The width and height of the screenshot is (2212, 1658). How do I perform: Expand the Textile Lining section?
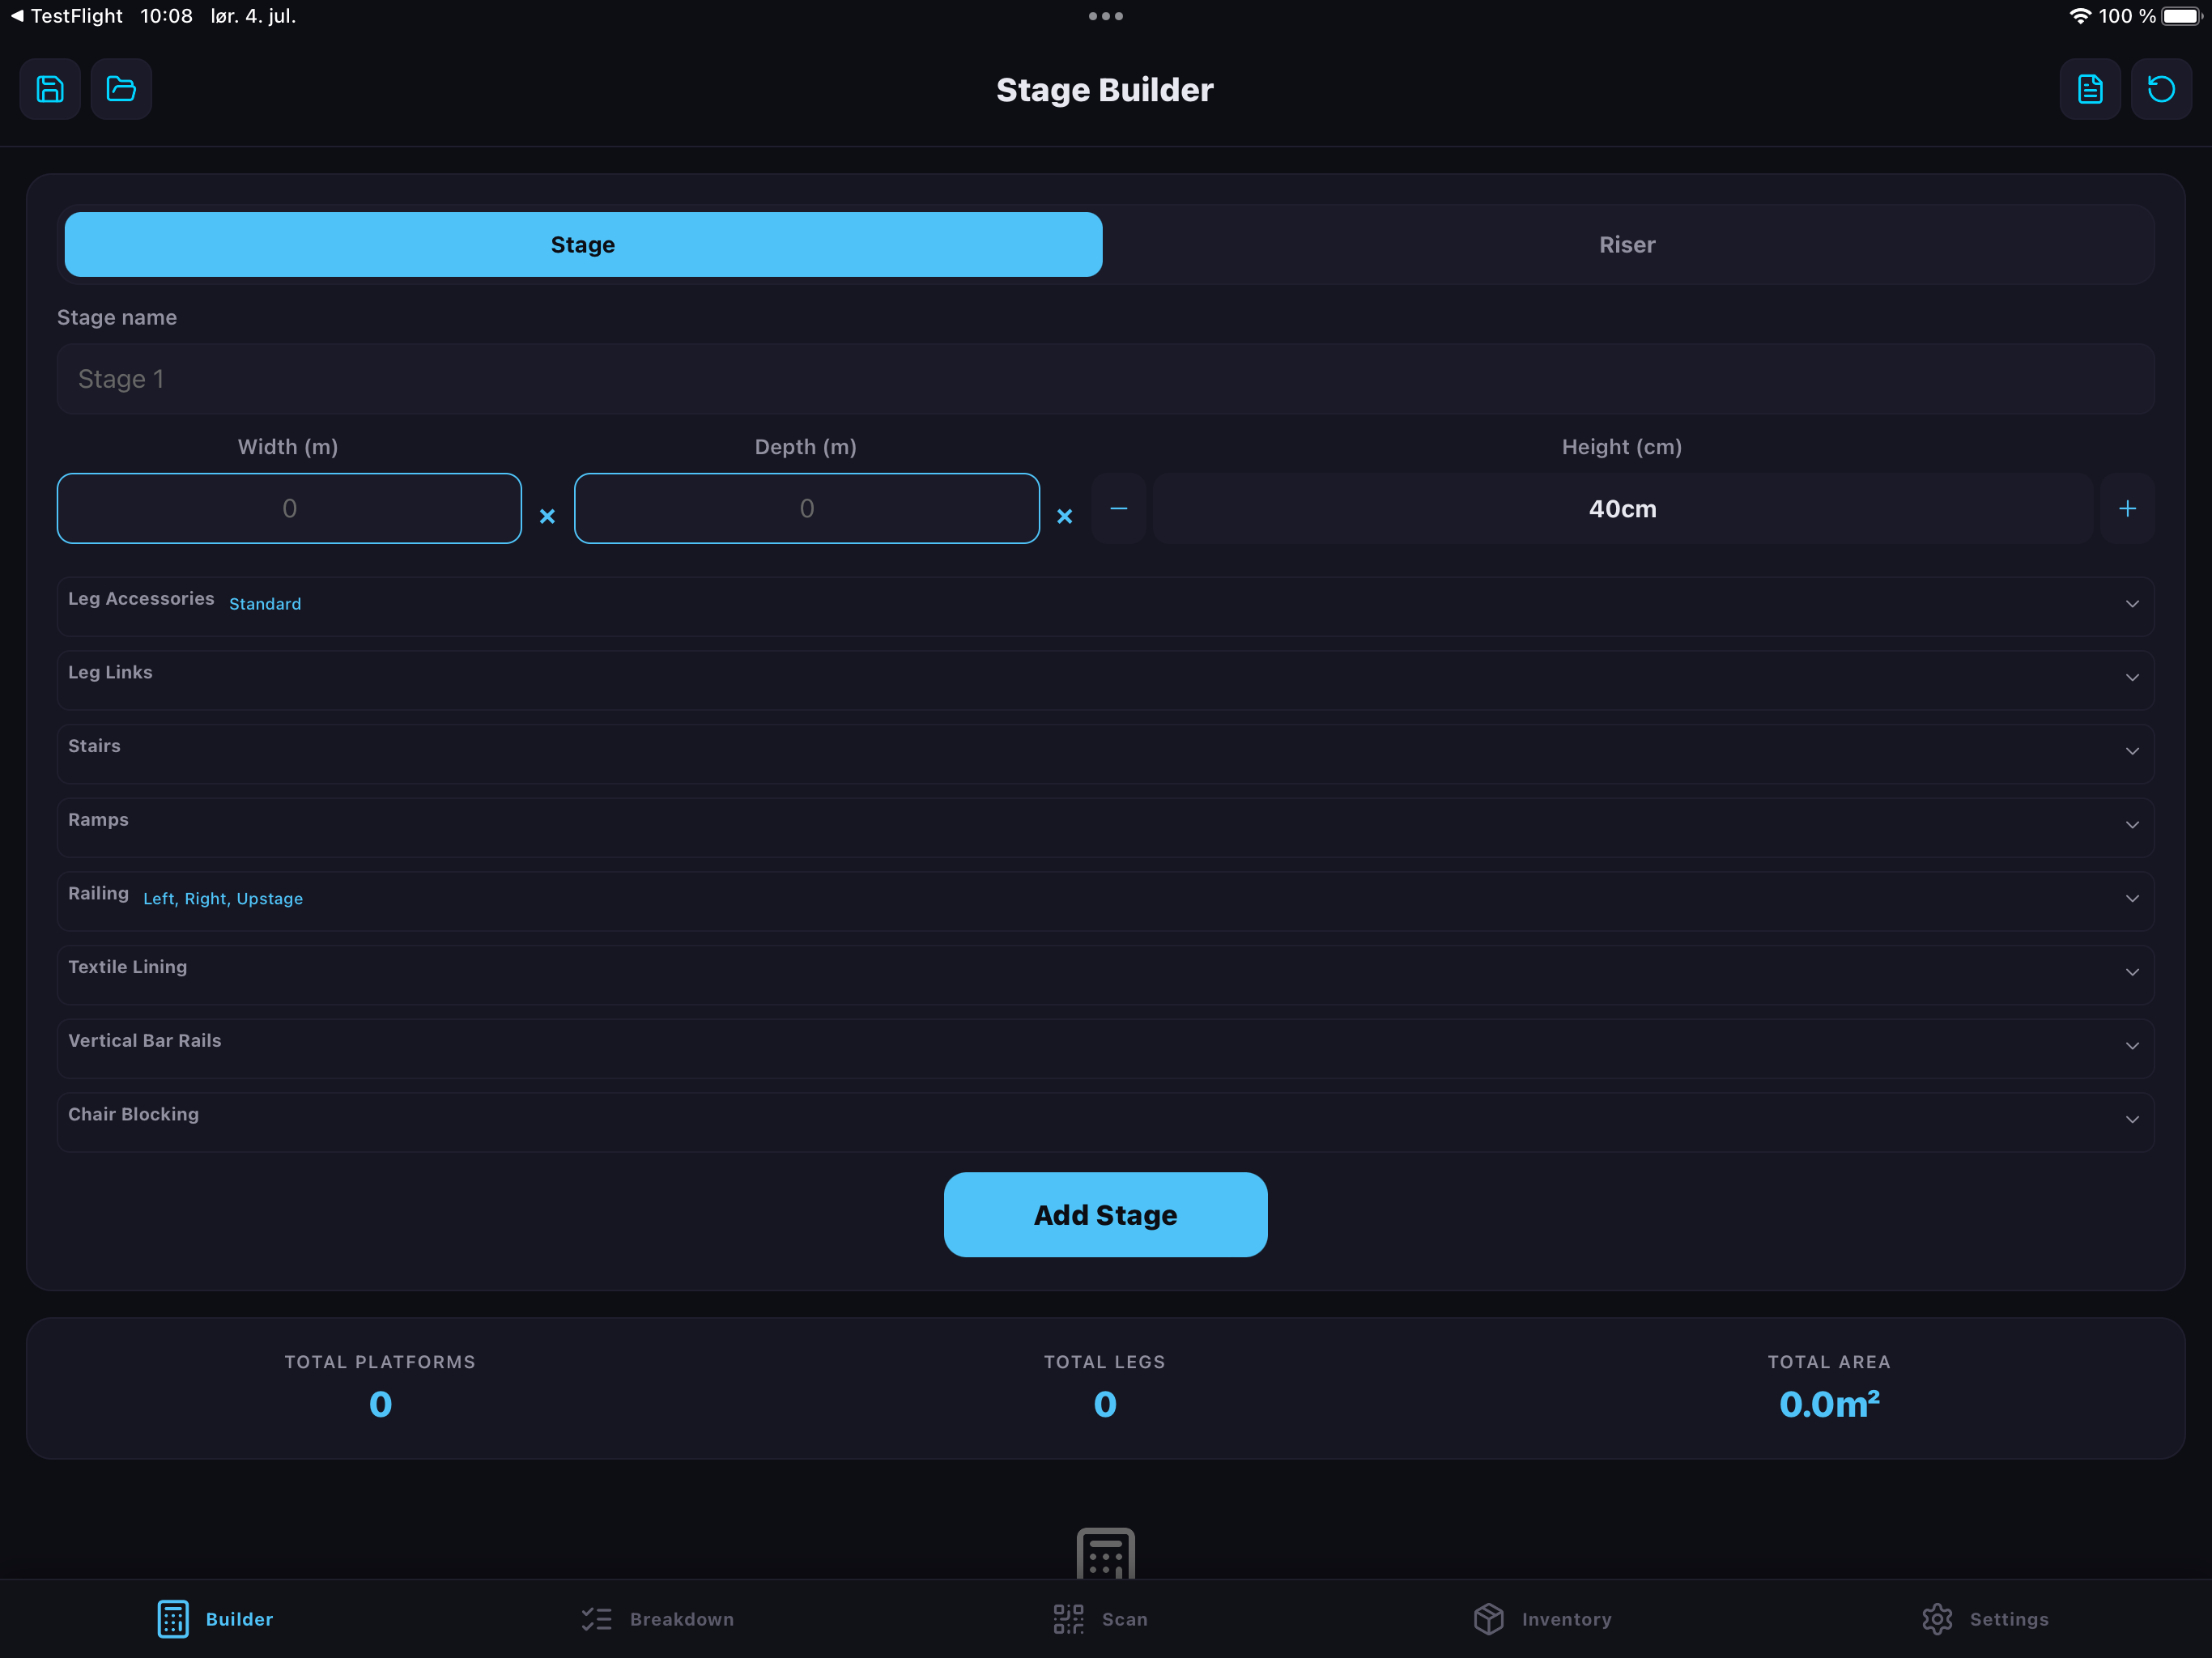tap(1105, 973)
